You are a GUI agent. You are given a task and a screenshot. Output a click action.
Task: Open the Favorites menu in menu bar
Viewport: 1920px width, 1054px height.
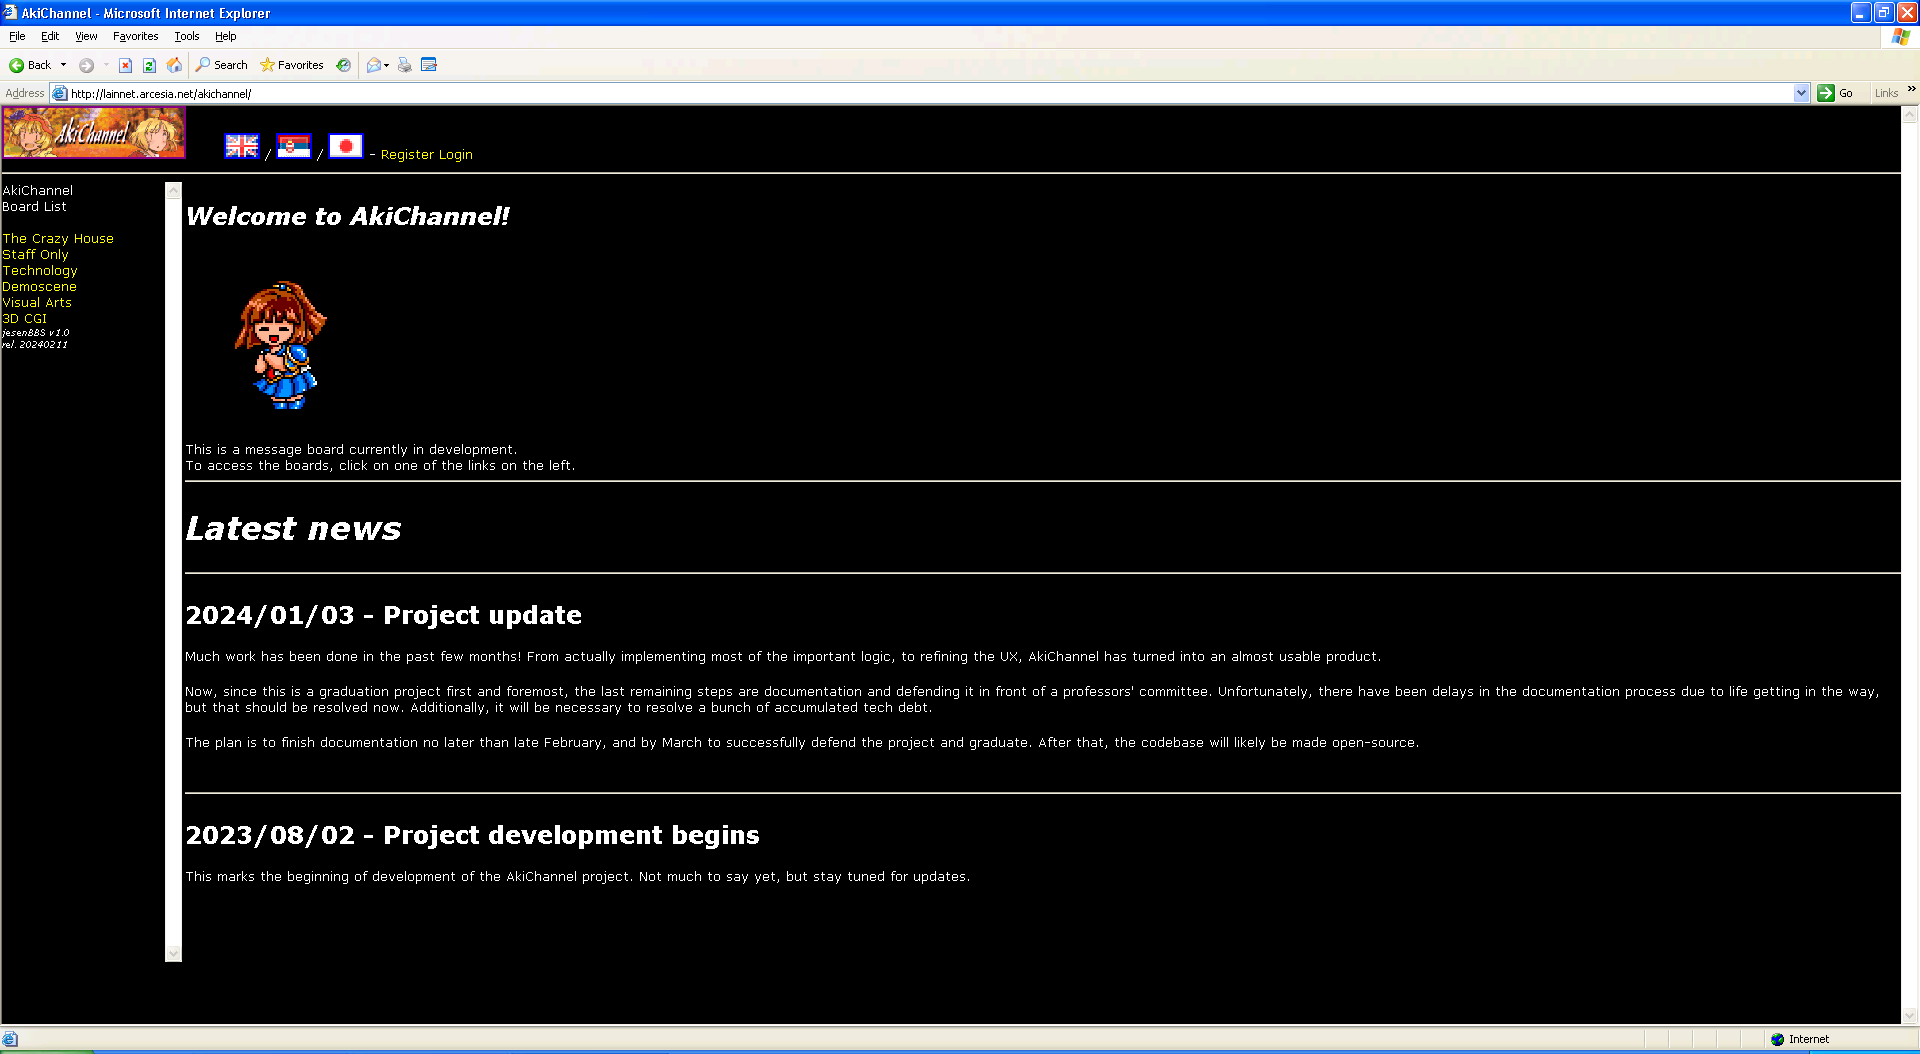[135, 36]
